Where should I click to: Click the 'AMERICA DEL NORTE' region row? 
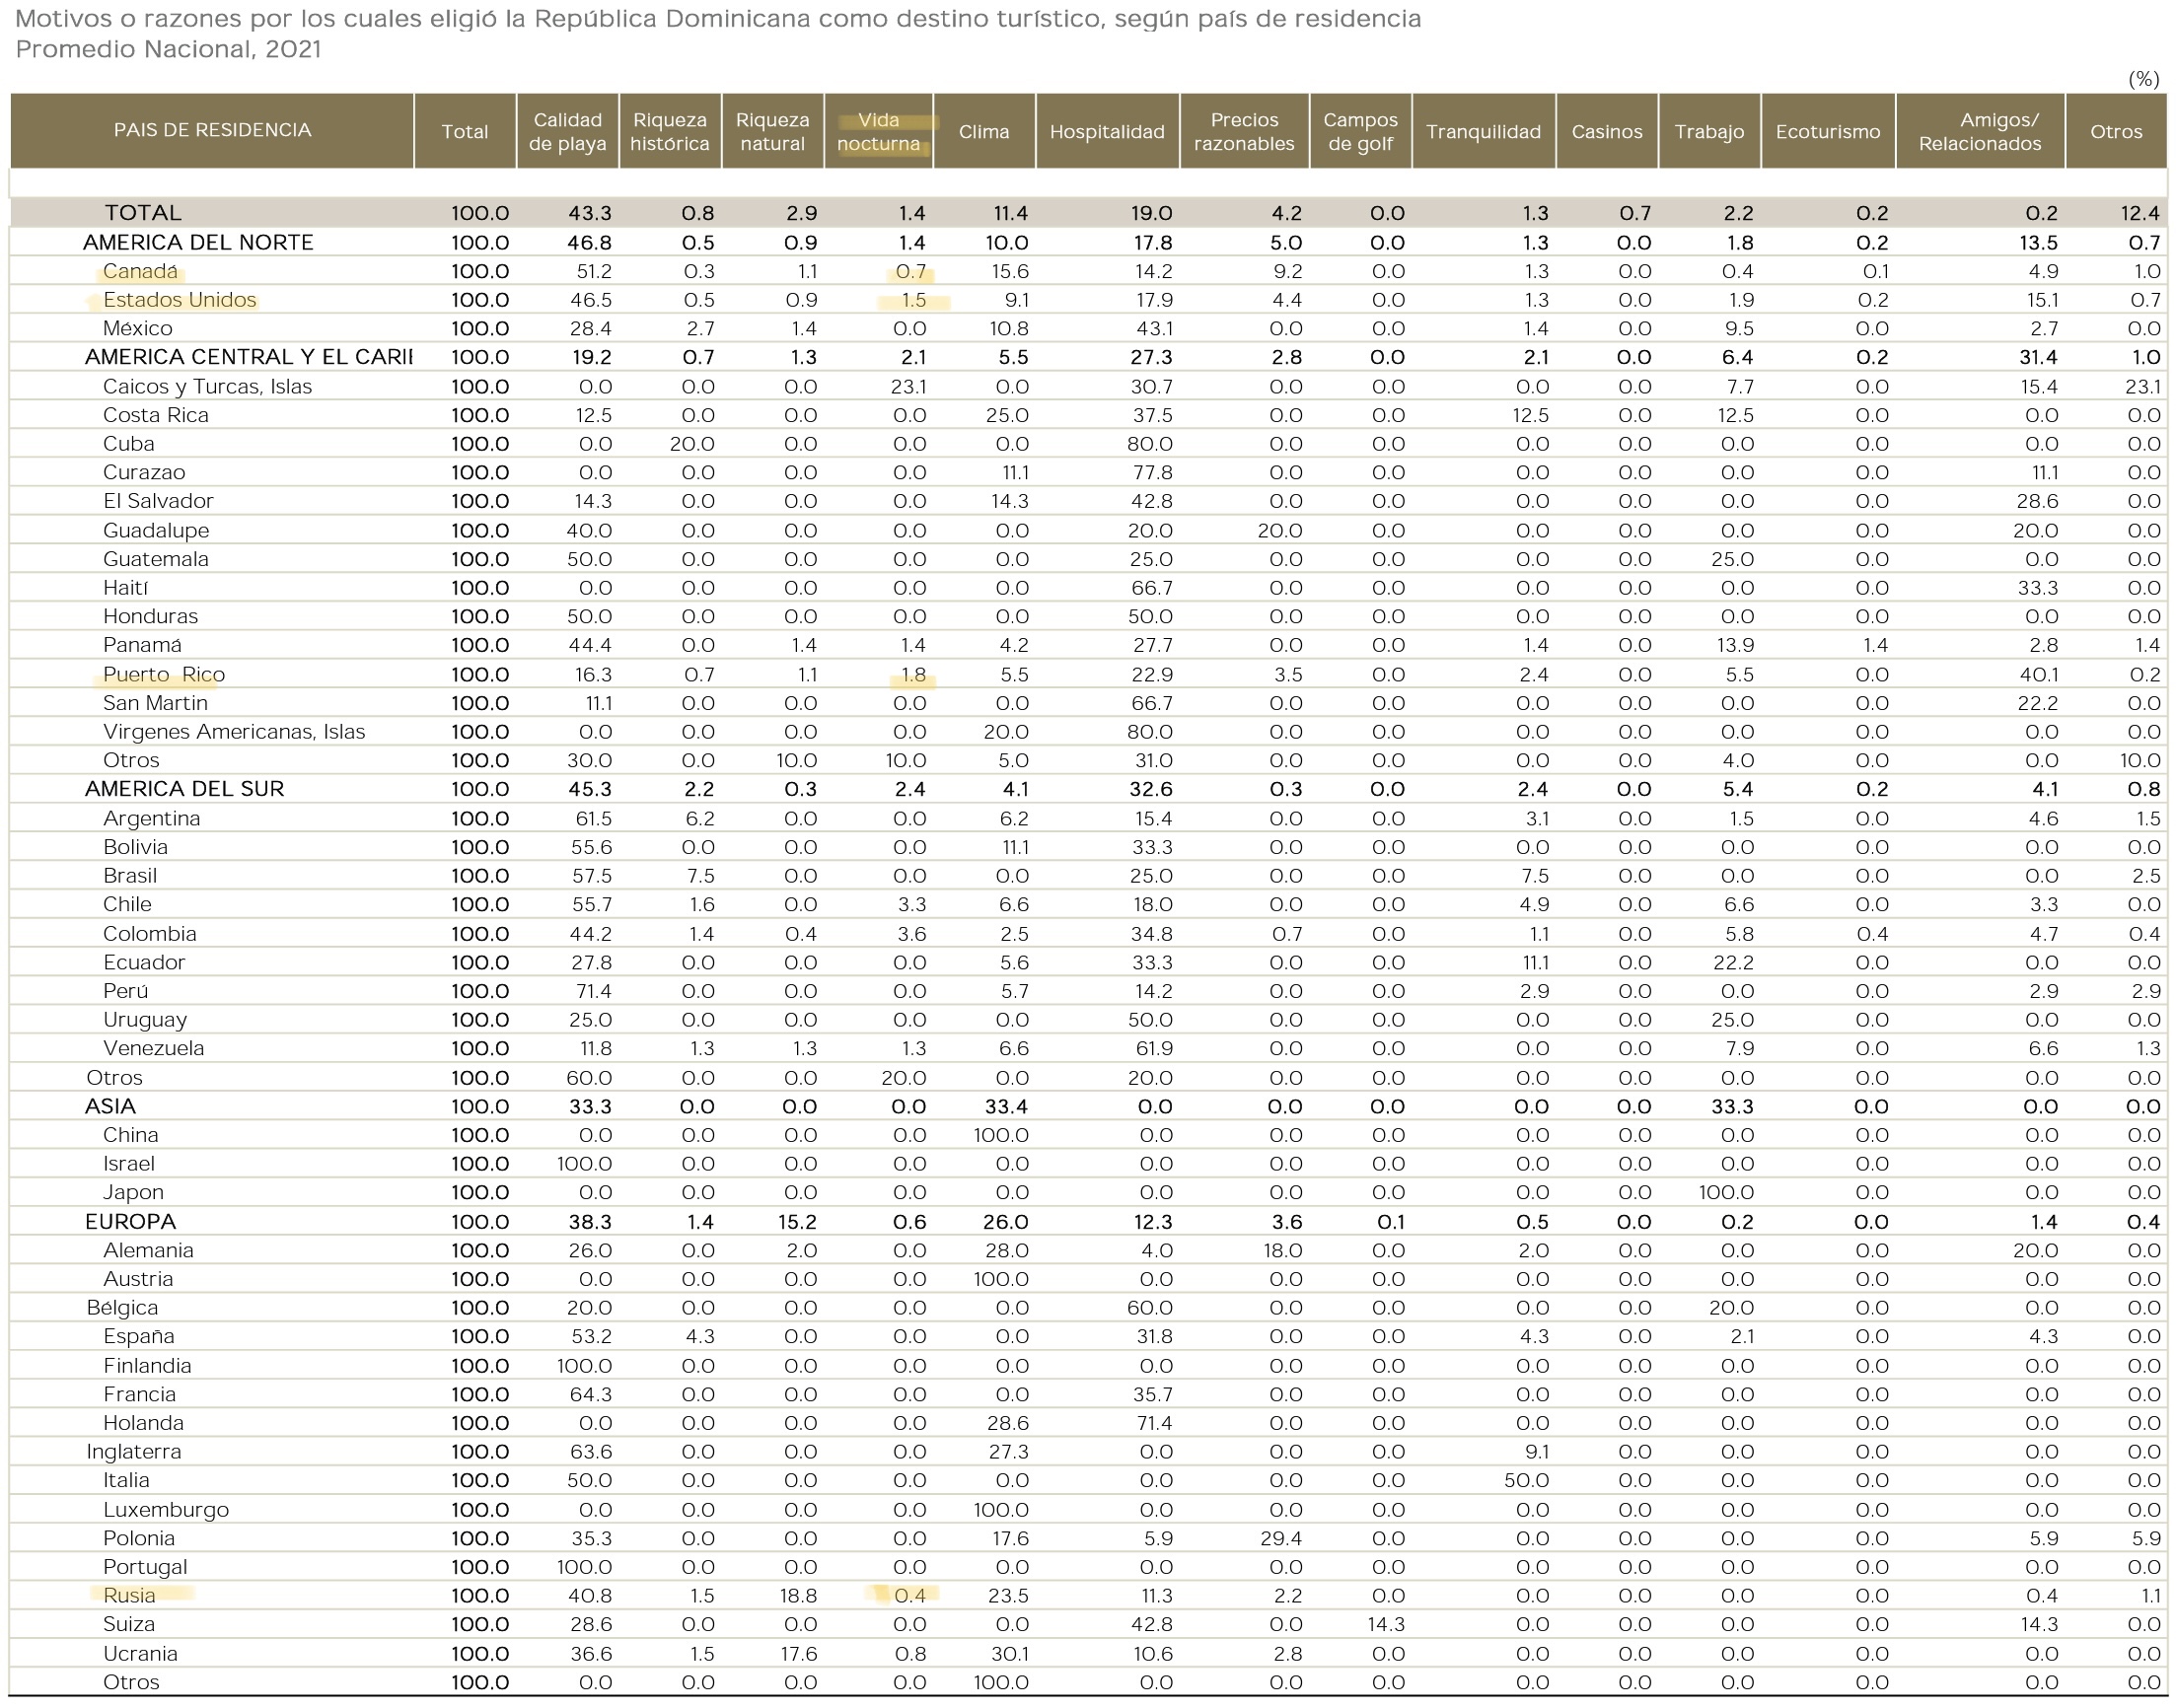point(198,242)
